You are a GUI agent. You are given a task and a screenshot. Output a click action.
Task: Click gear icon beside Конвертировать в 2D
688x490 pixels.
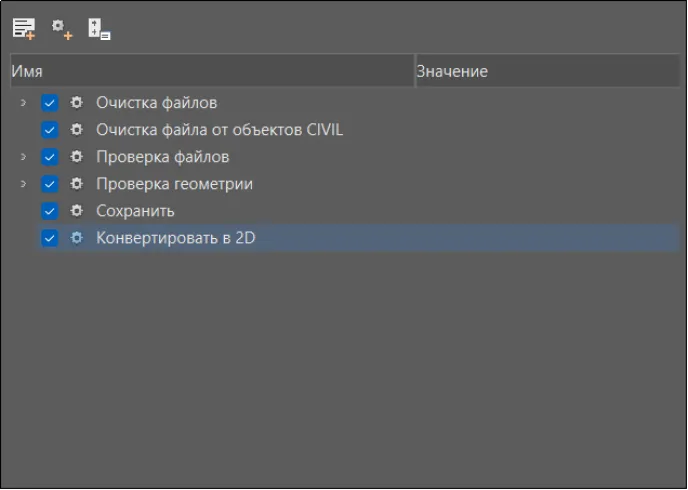77,238
